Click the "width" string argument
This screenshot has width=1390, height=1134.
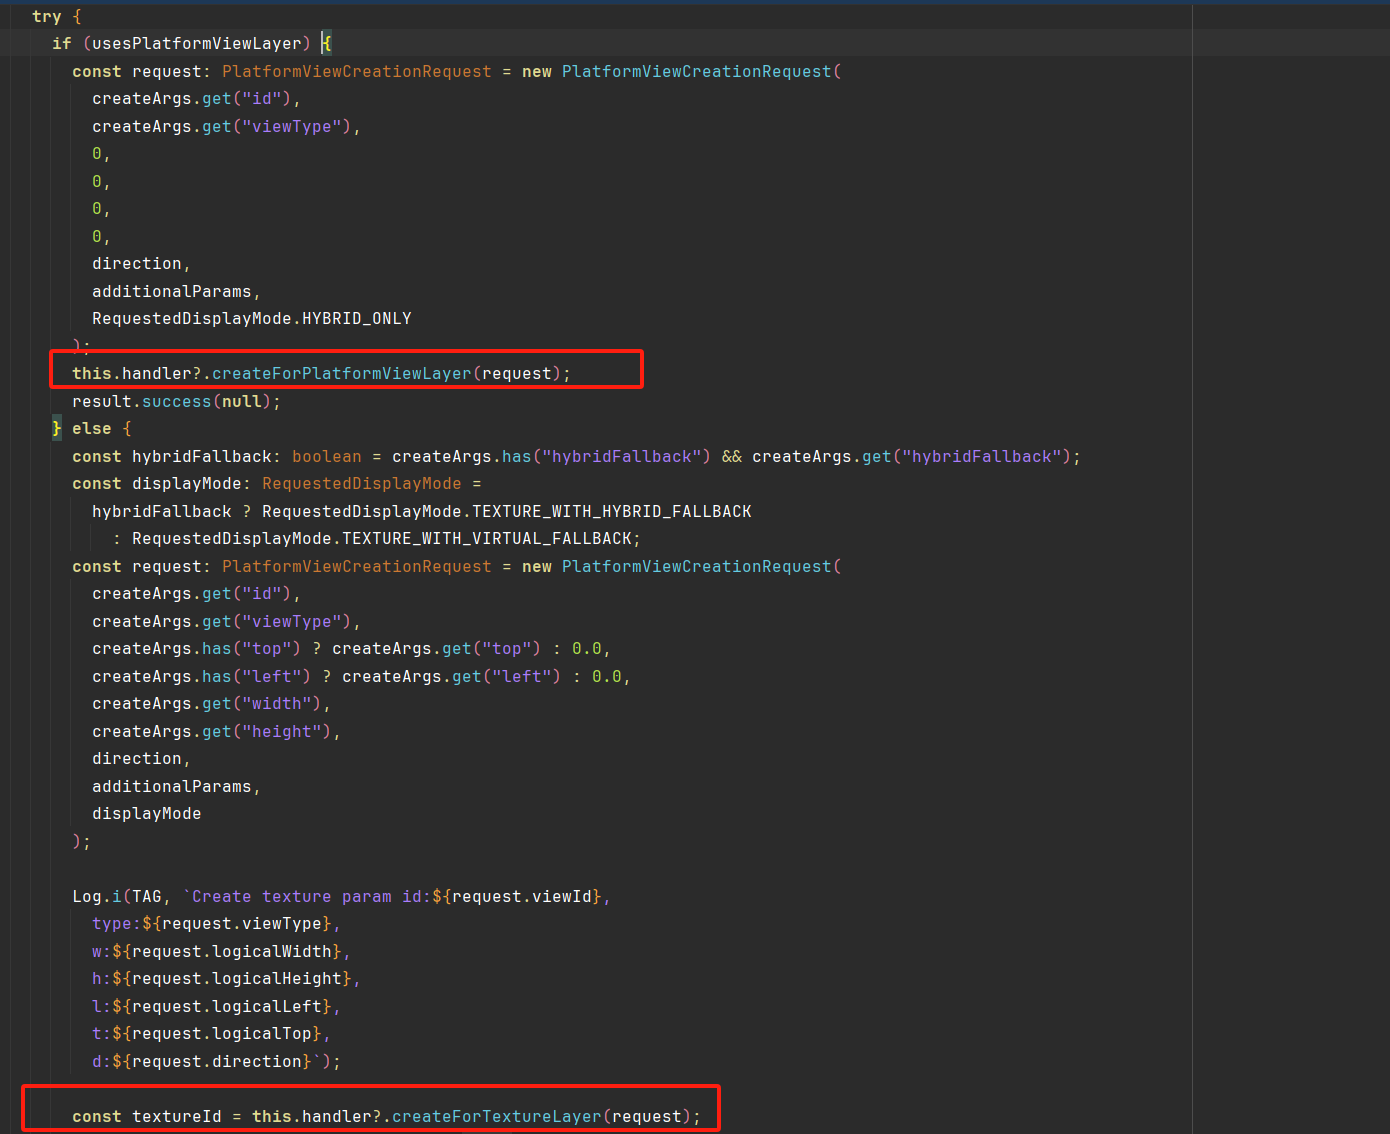click(x=276, y=704)
